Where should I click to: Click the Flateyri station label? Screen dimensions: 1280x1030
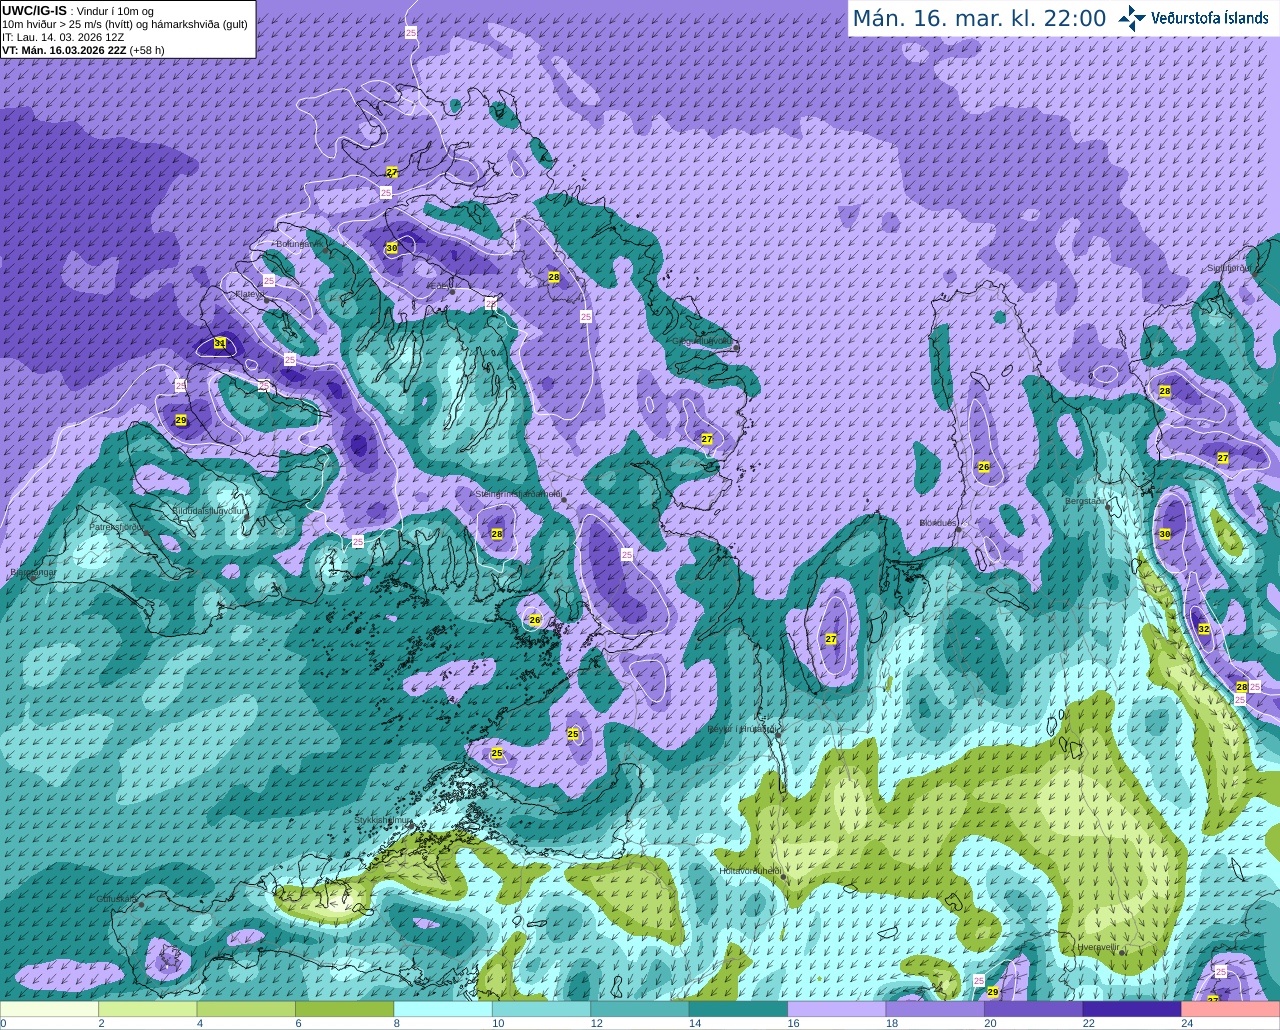(249, 294)
